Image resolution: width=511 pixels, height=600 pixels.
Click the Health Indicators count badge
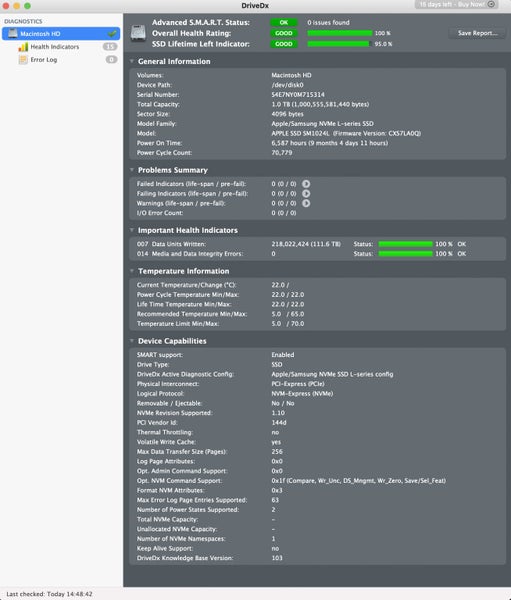110,47
